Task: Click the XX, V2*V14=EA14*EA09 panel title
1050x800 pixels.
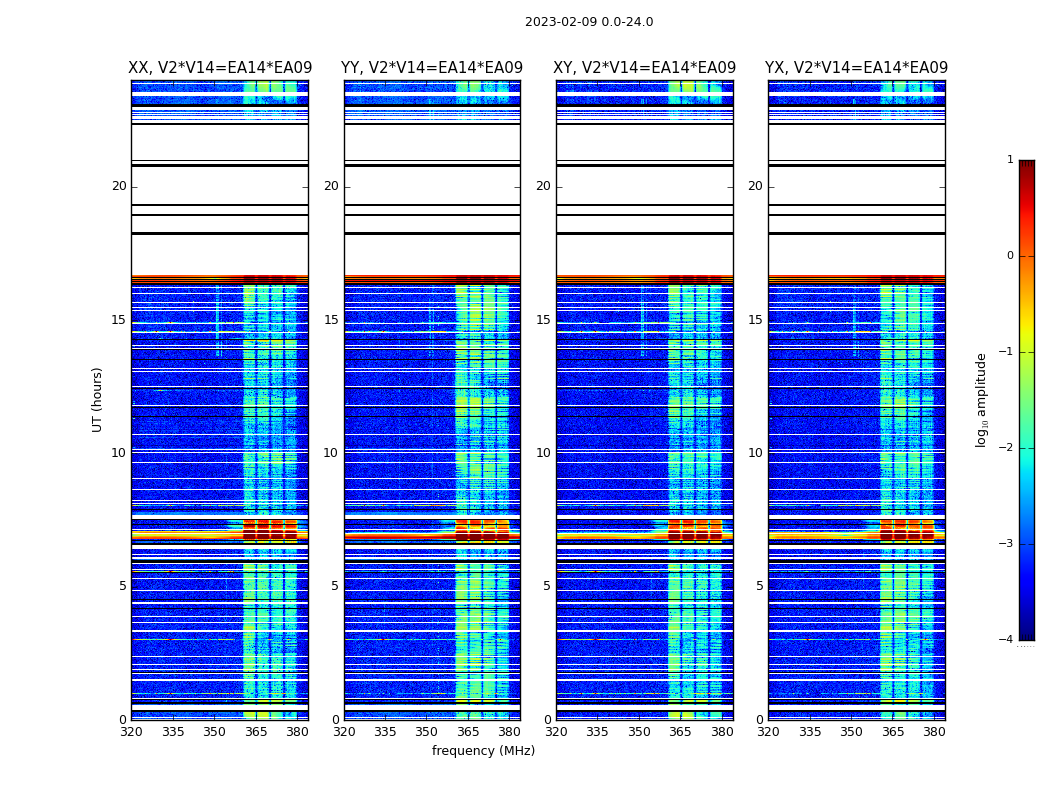Action: pyautogui.click(x=220, y=68)
